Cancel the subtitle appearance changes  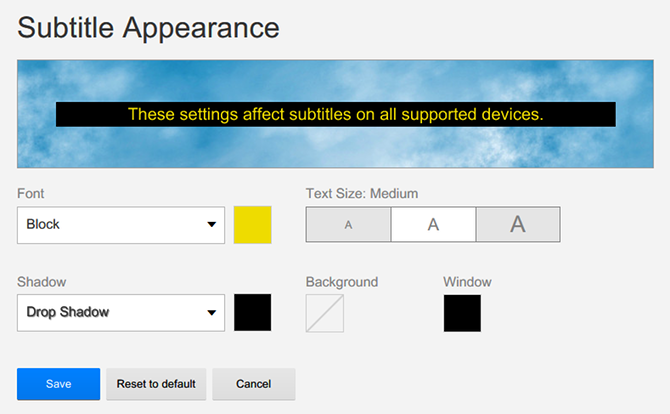point(254,384)
